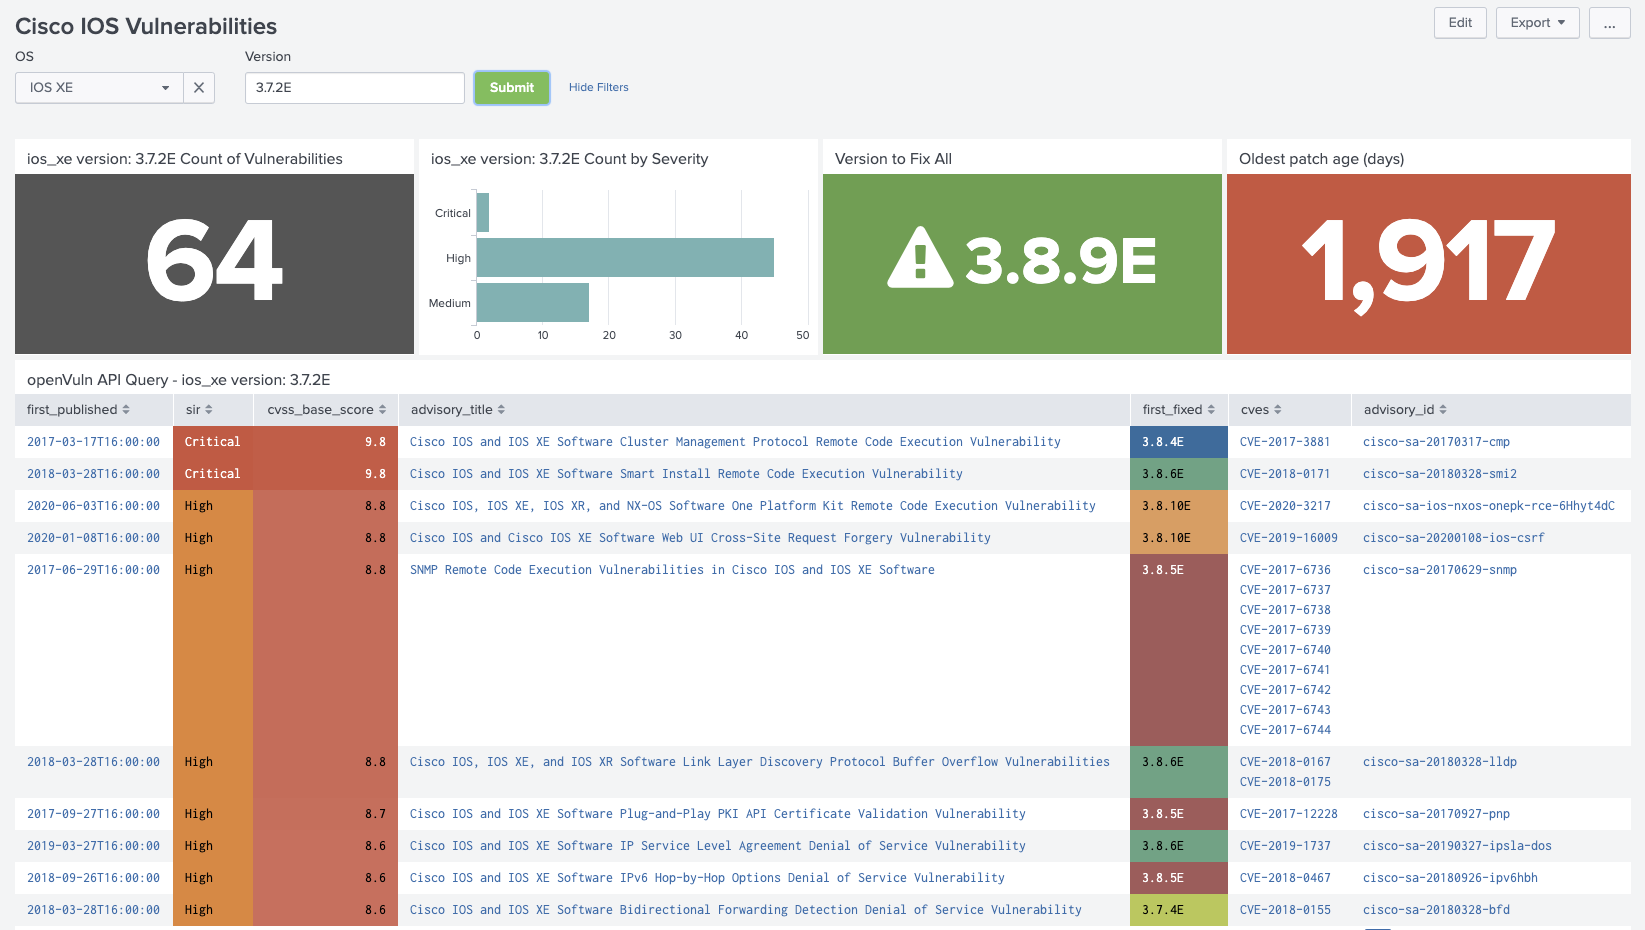
Task: Click the green Submit button
Action: pos(512,88)
